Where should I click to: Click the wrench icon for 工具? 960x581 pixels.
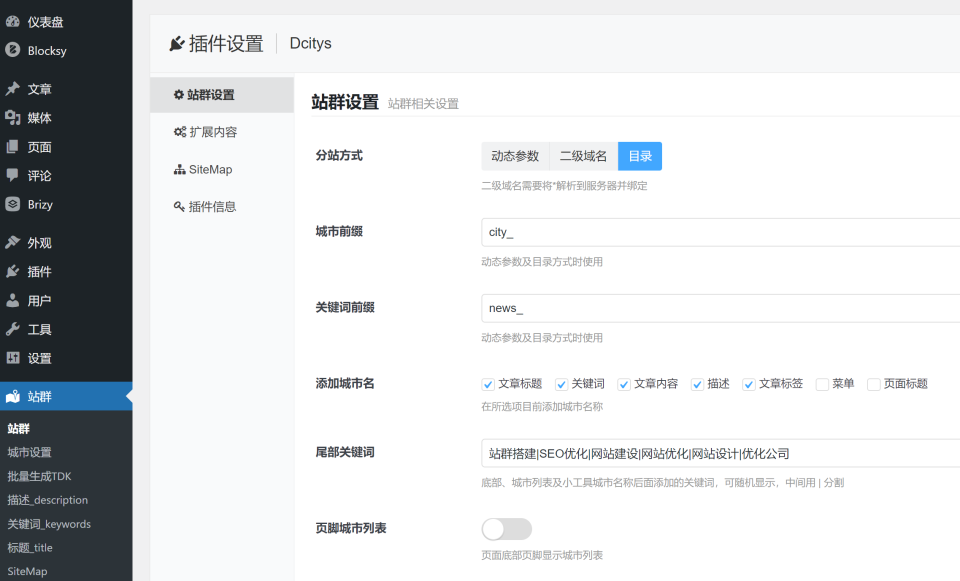[12, 329]
